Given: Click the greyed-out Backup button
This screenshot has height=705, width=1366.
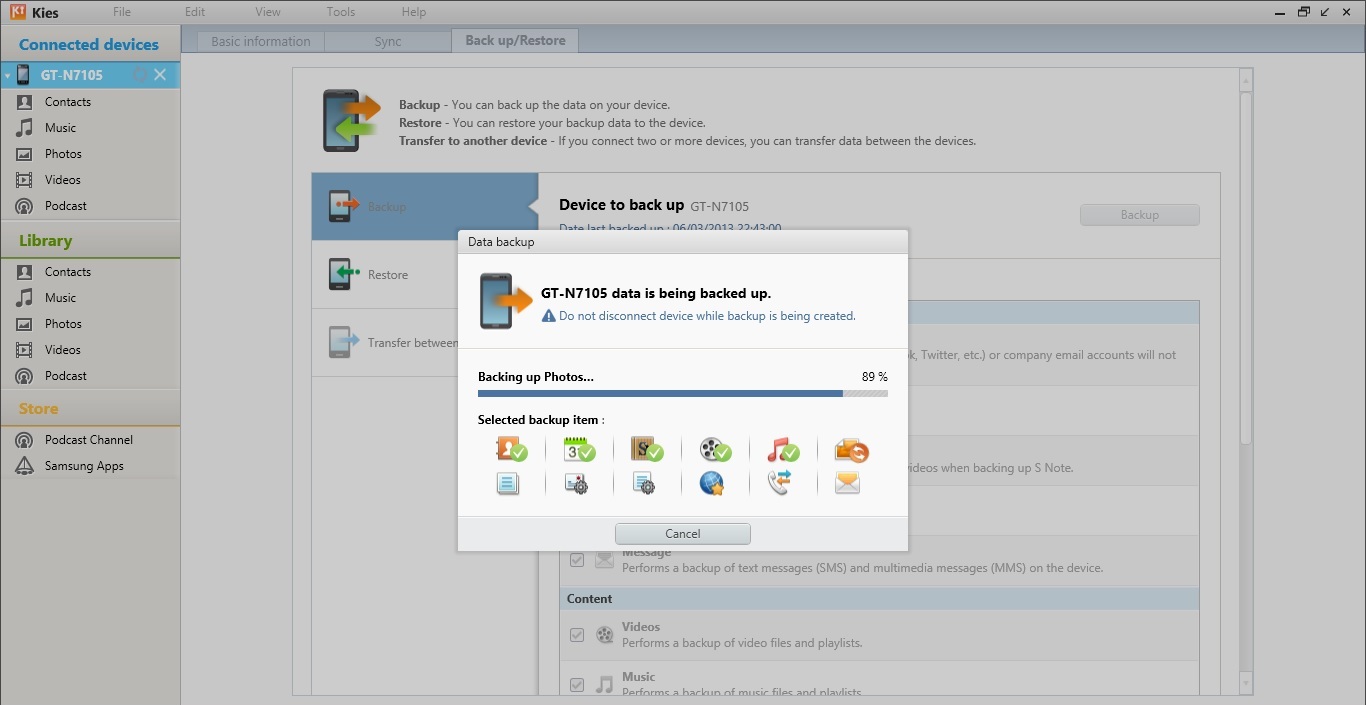Looking at the screenshot, I should (1139, 215).
